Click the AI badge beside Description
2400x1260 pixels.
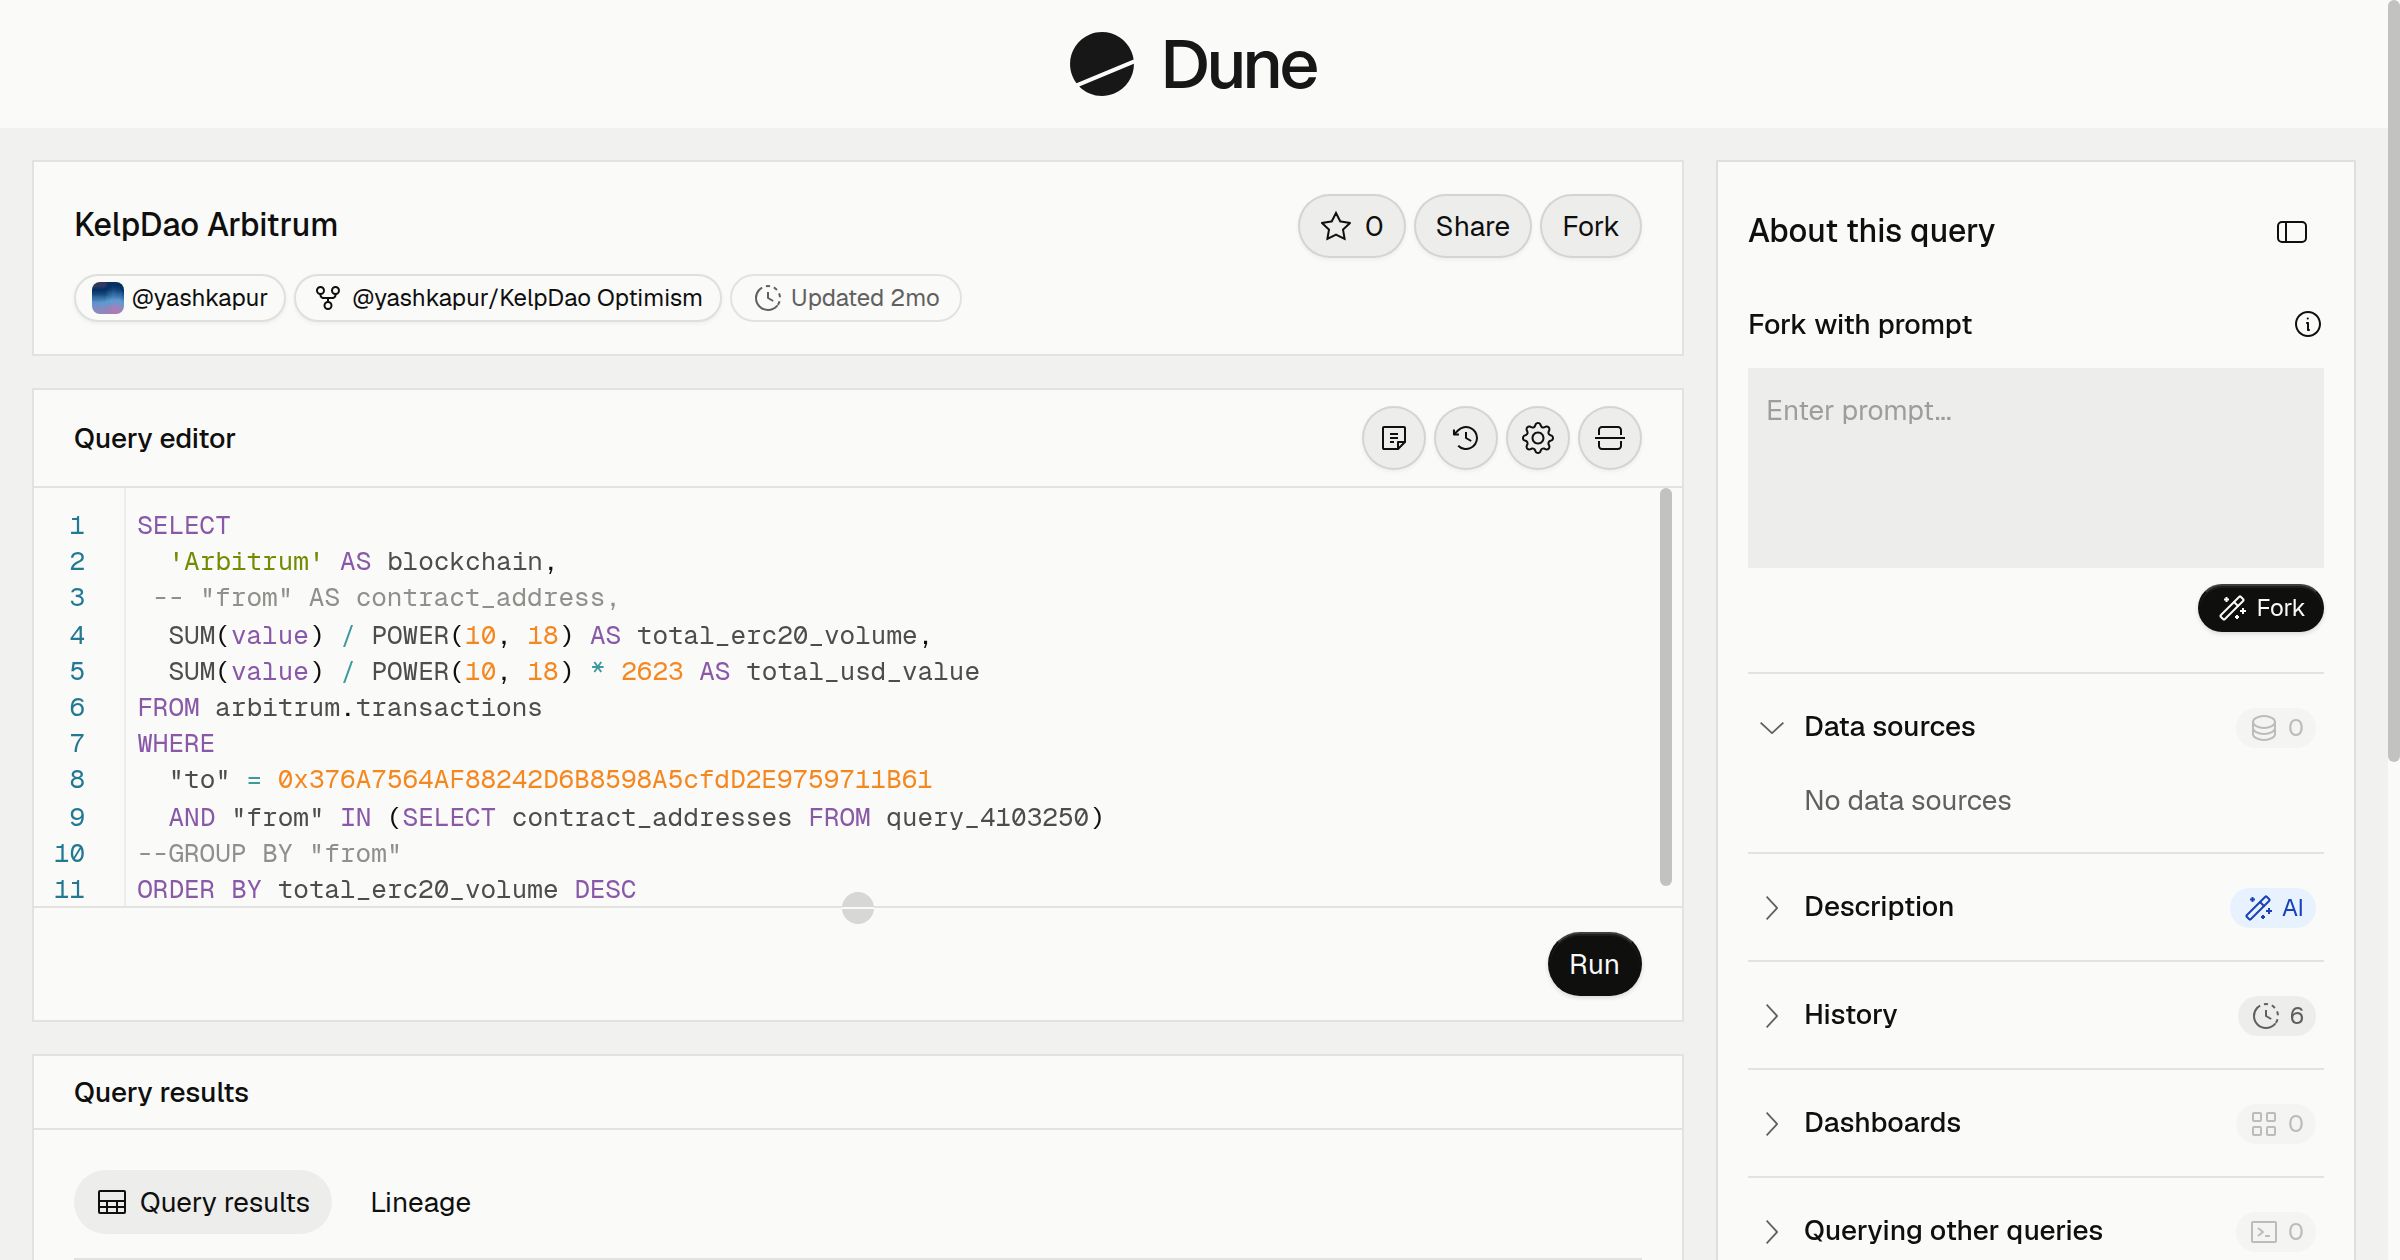pos(2273,908)
